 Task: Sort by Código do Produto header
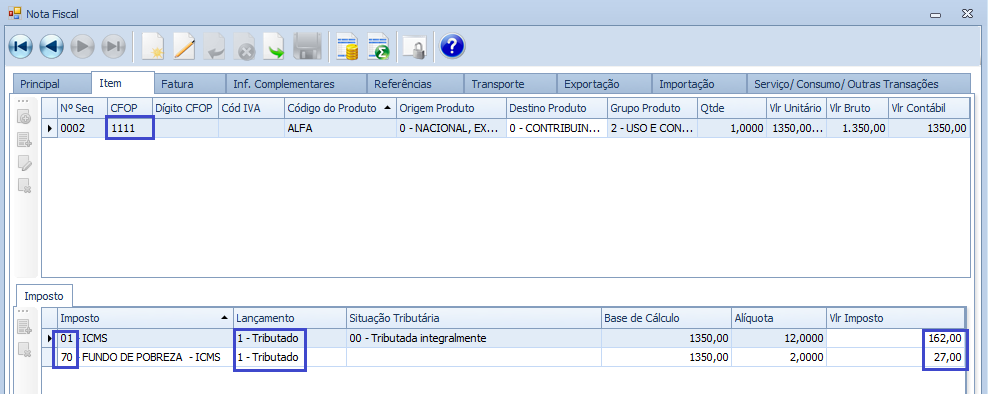[340, 108]
